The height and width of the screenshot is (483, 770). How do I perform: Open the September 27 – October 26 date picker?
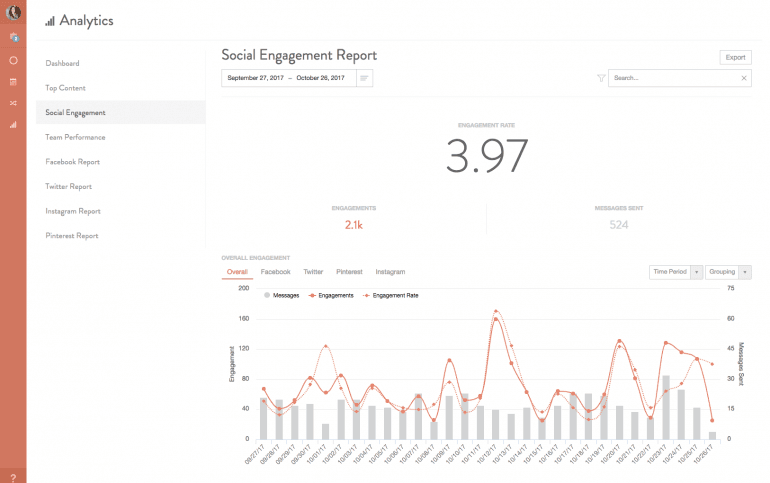click(286, 78)
